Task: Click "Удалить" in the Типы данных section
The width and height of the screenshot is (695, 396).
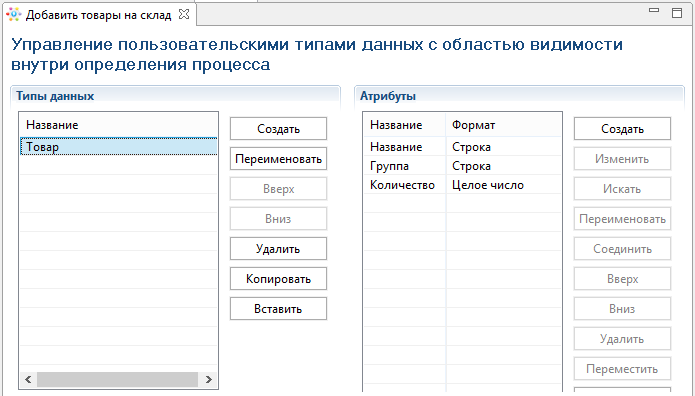Action: (x=278, y=249)
